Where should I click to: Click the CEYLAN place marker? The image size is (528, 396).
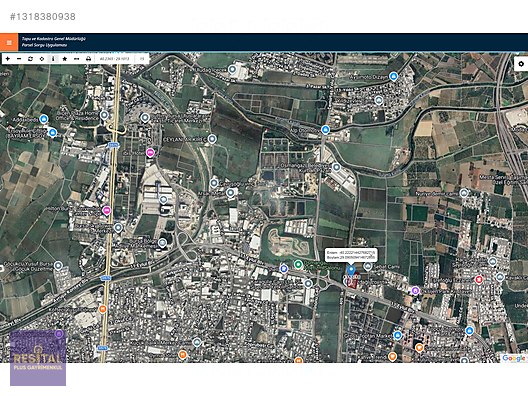point(212,139)
